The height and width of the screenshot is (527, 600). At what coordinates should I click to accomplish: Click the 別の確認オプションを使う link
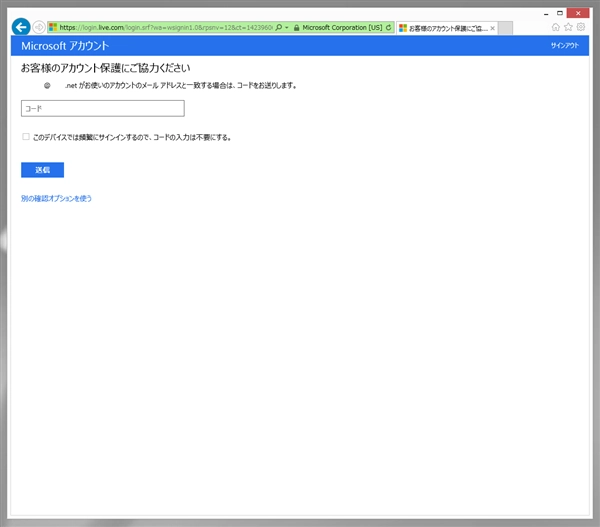tap(56, 198)
